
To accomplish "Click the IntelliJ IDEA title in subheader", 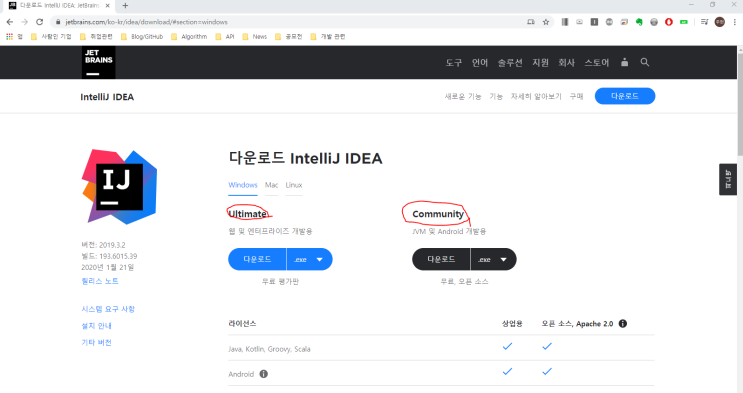I will 107,97.
